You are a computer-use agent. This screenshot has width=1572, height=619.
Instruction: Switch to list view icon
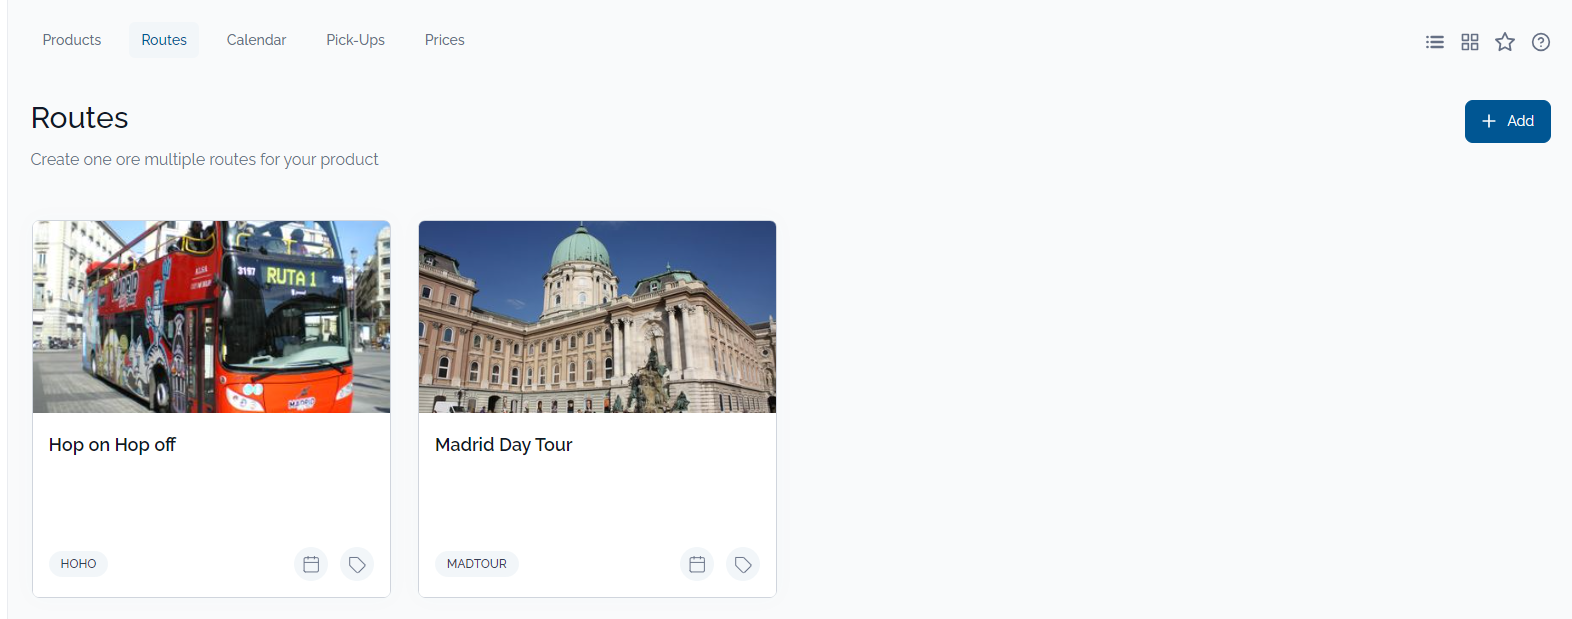tap(1434, 42)
